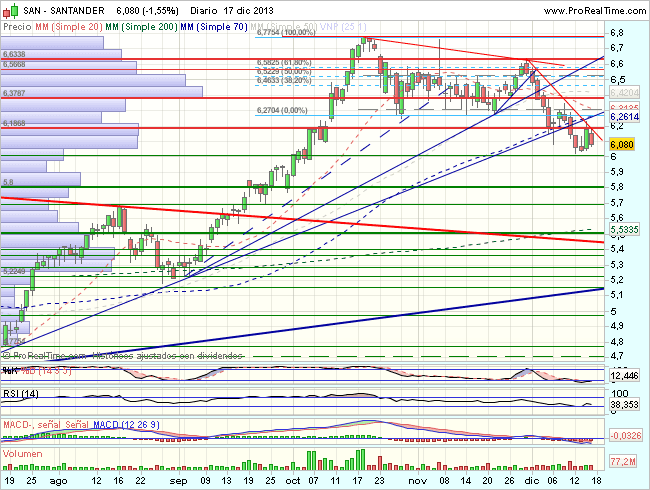Viewport: 650px width, 490px height.
Task: Click the ago month label on time axis
Action: pos(58,481)
